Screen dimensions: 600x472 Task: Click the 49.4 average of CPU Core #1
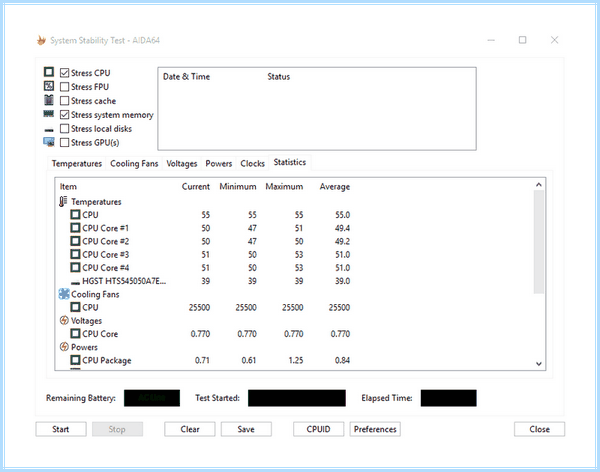[x=342, y=228]
